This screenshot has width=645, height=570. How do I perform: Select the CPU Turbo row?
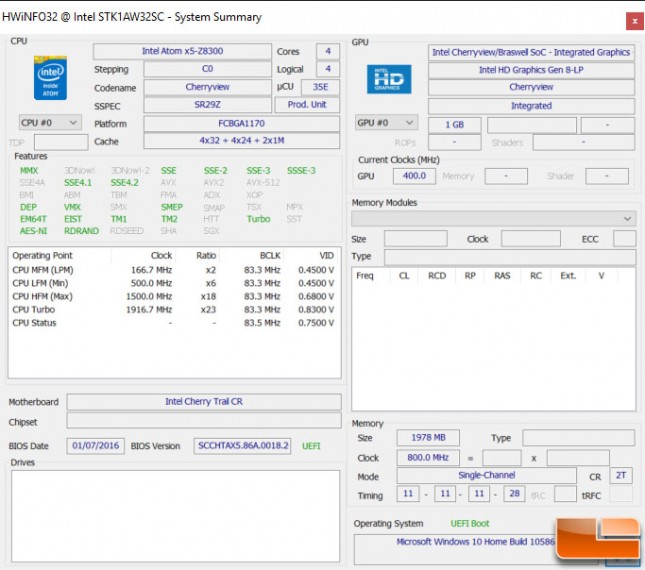(173, 310)
